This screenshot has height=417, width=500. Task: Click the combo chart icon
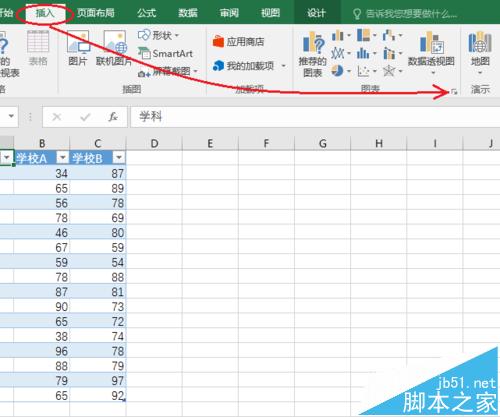[389, 53]
